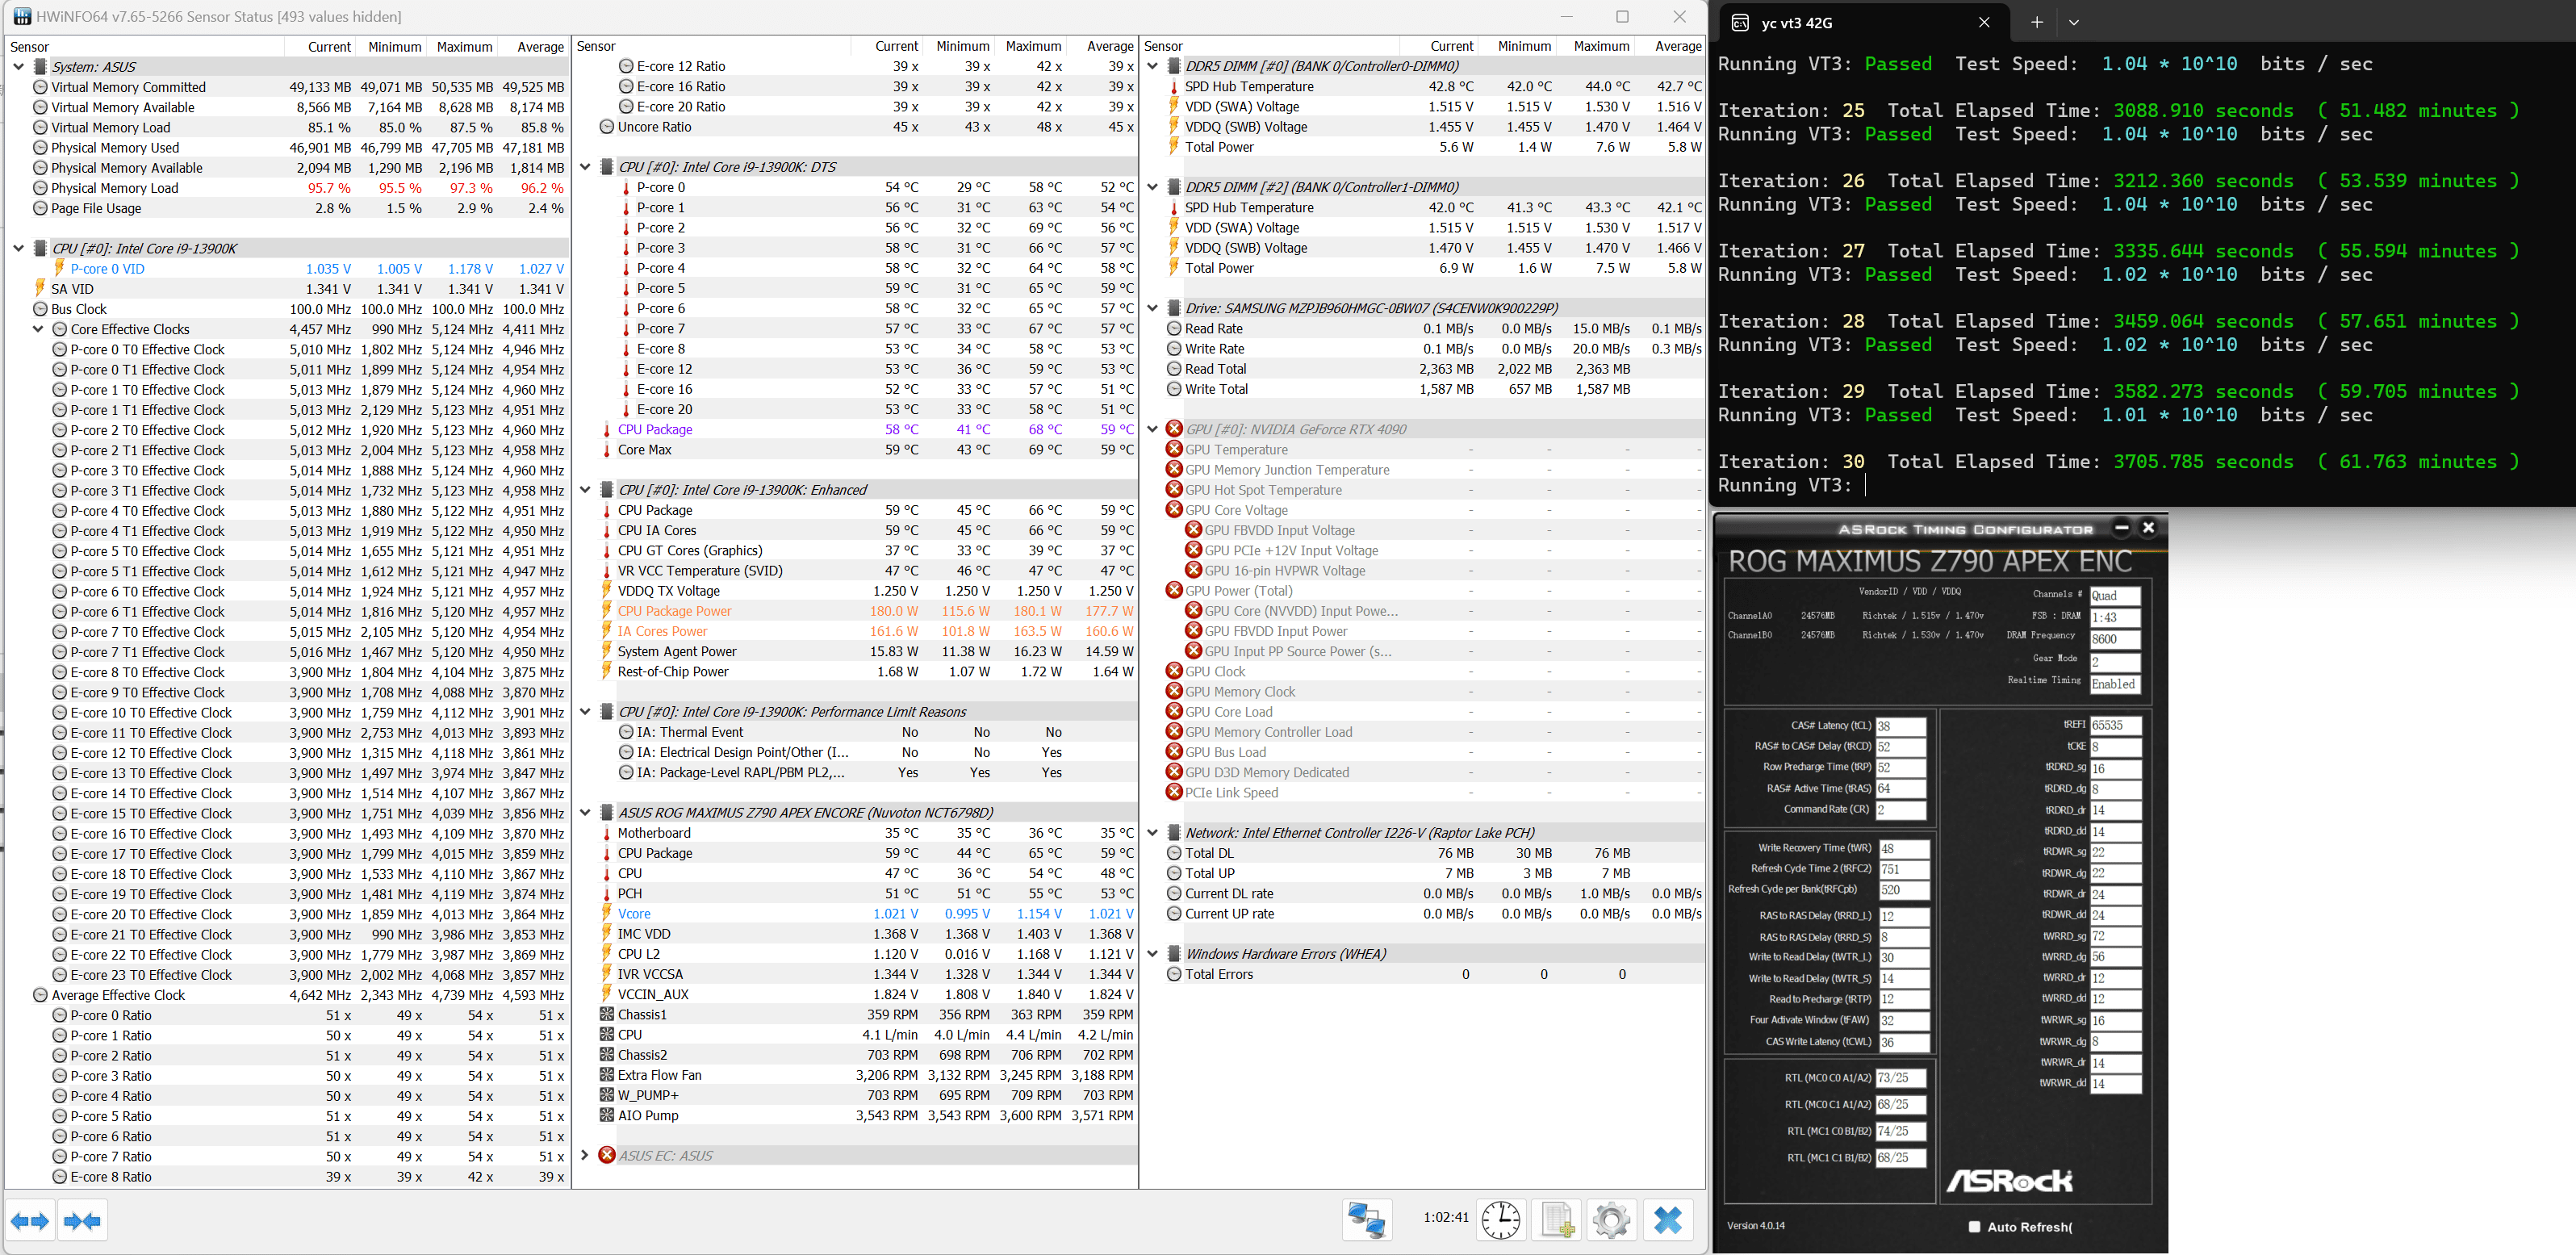
Task: Open the terminal tab dropdown arrow
Action: (2074, 22)
